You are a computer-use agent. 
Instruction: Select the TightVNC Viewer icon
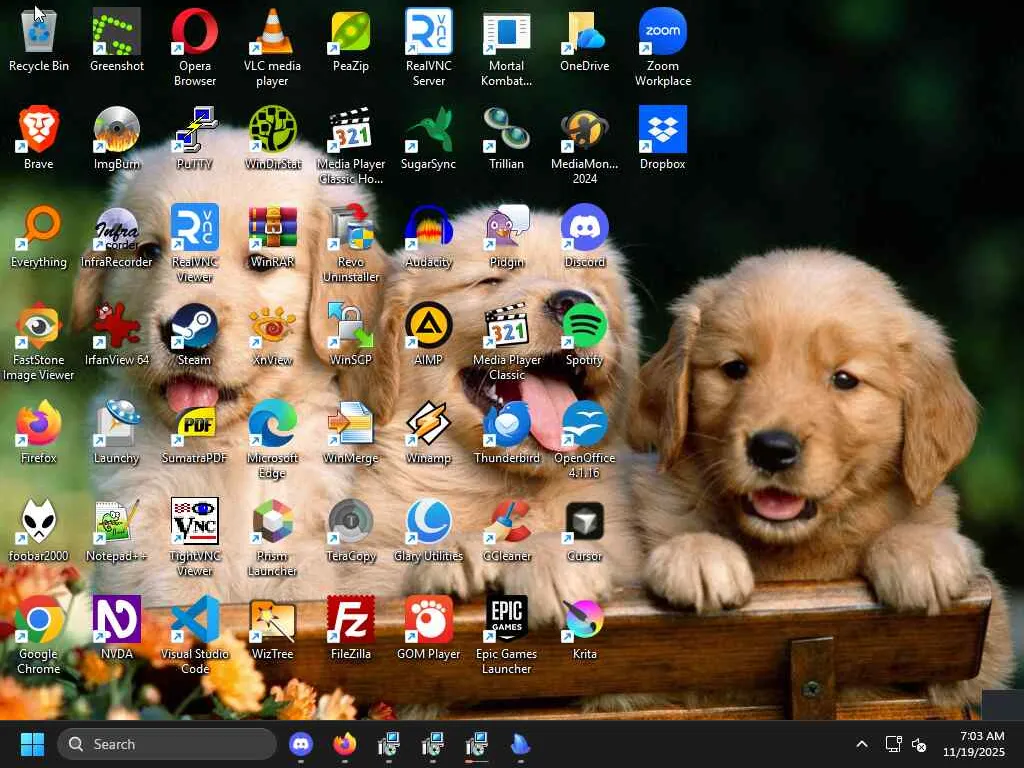click(195, 537)
